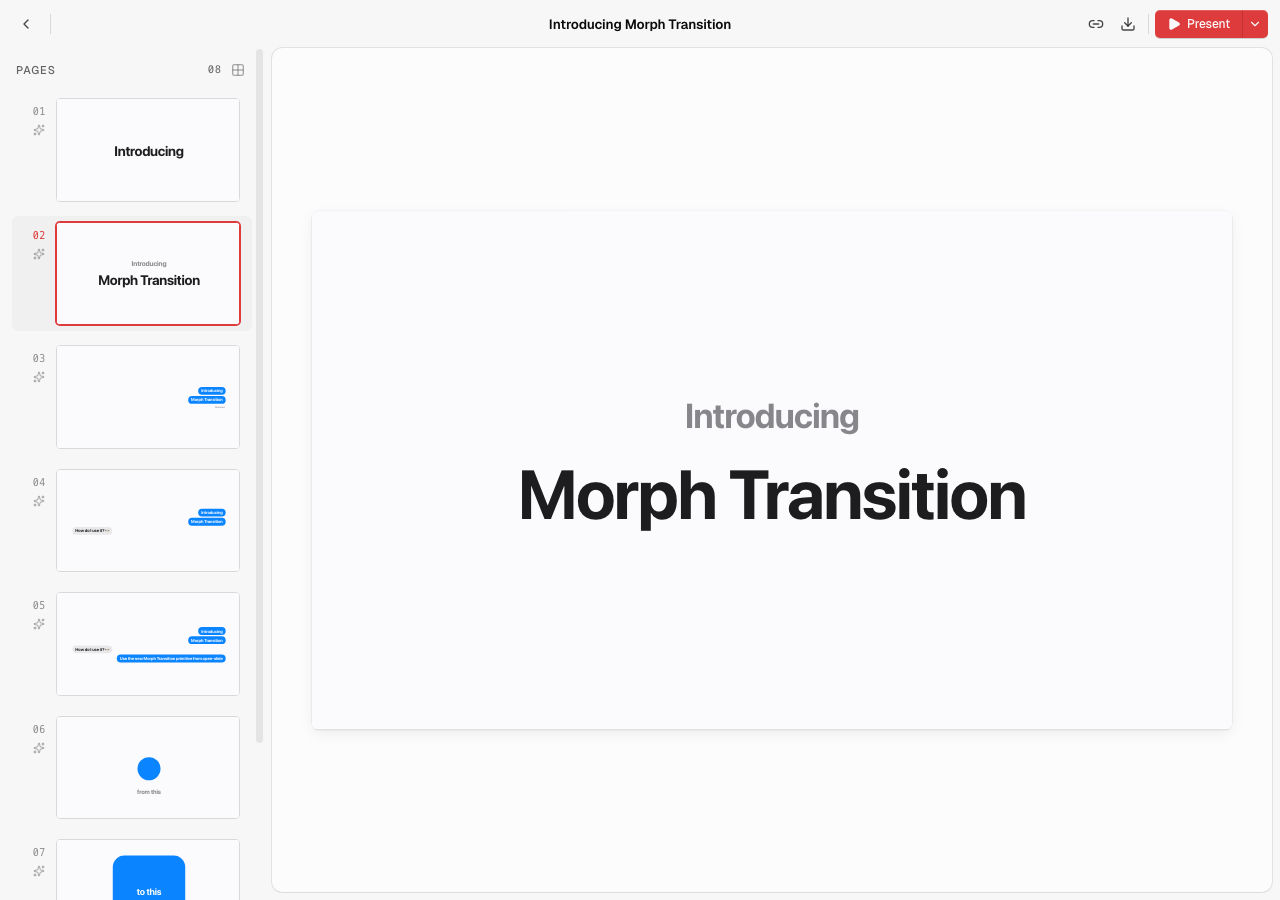Open transition settings sparkle icon for page 06
This screenshot has height=900, width=1280.
click(39, 748)
